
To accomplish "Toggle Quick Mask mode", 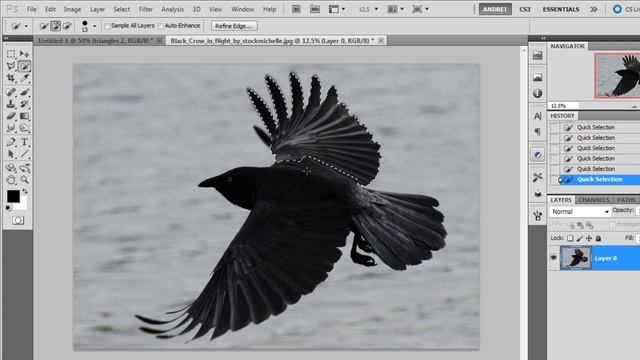I will coord(18,220).
